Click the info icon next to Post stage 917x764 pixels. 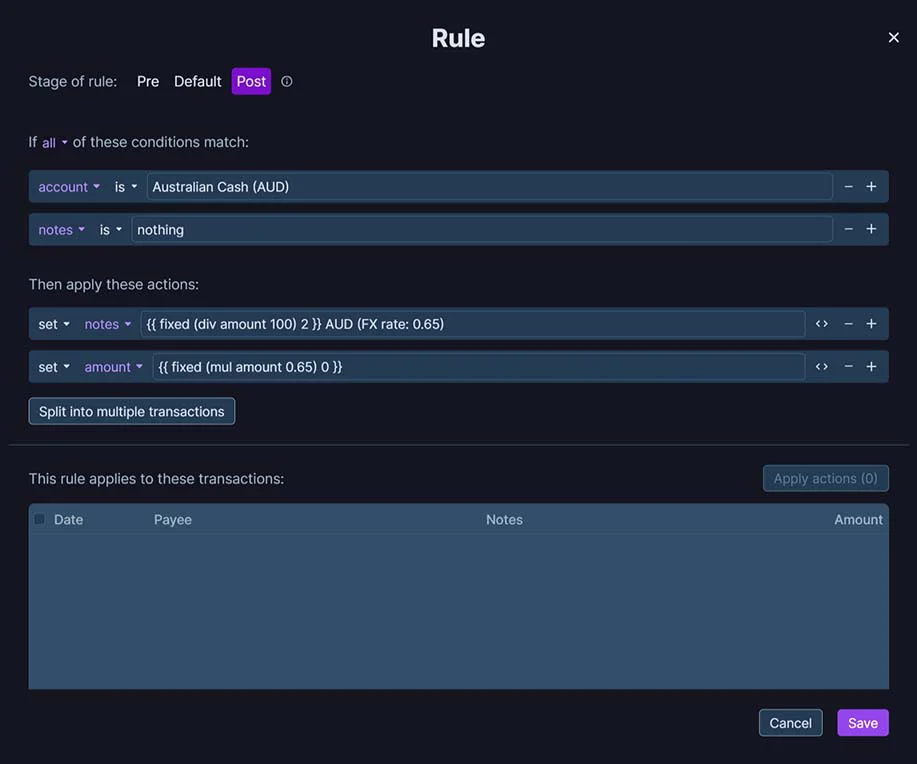click(x=287, y=82)
